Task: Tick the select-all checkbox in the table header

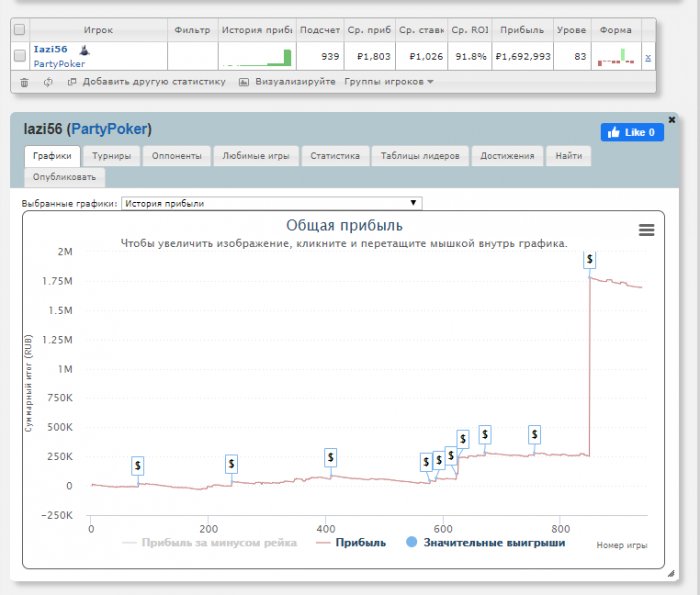Action: coord(20,30)
